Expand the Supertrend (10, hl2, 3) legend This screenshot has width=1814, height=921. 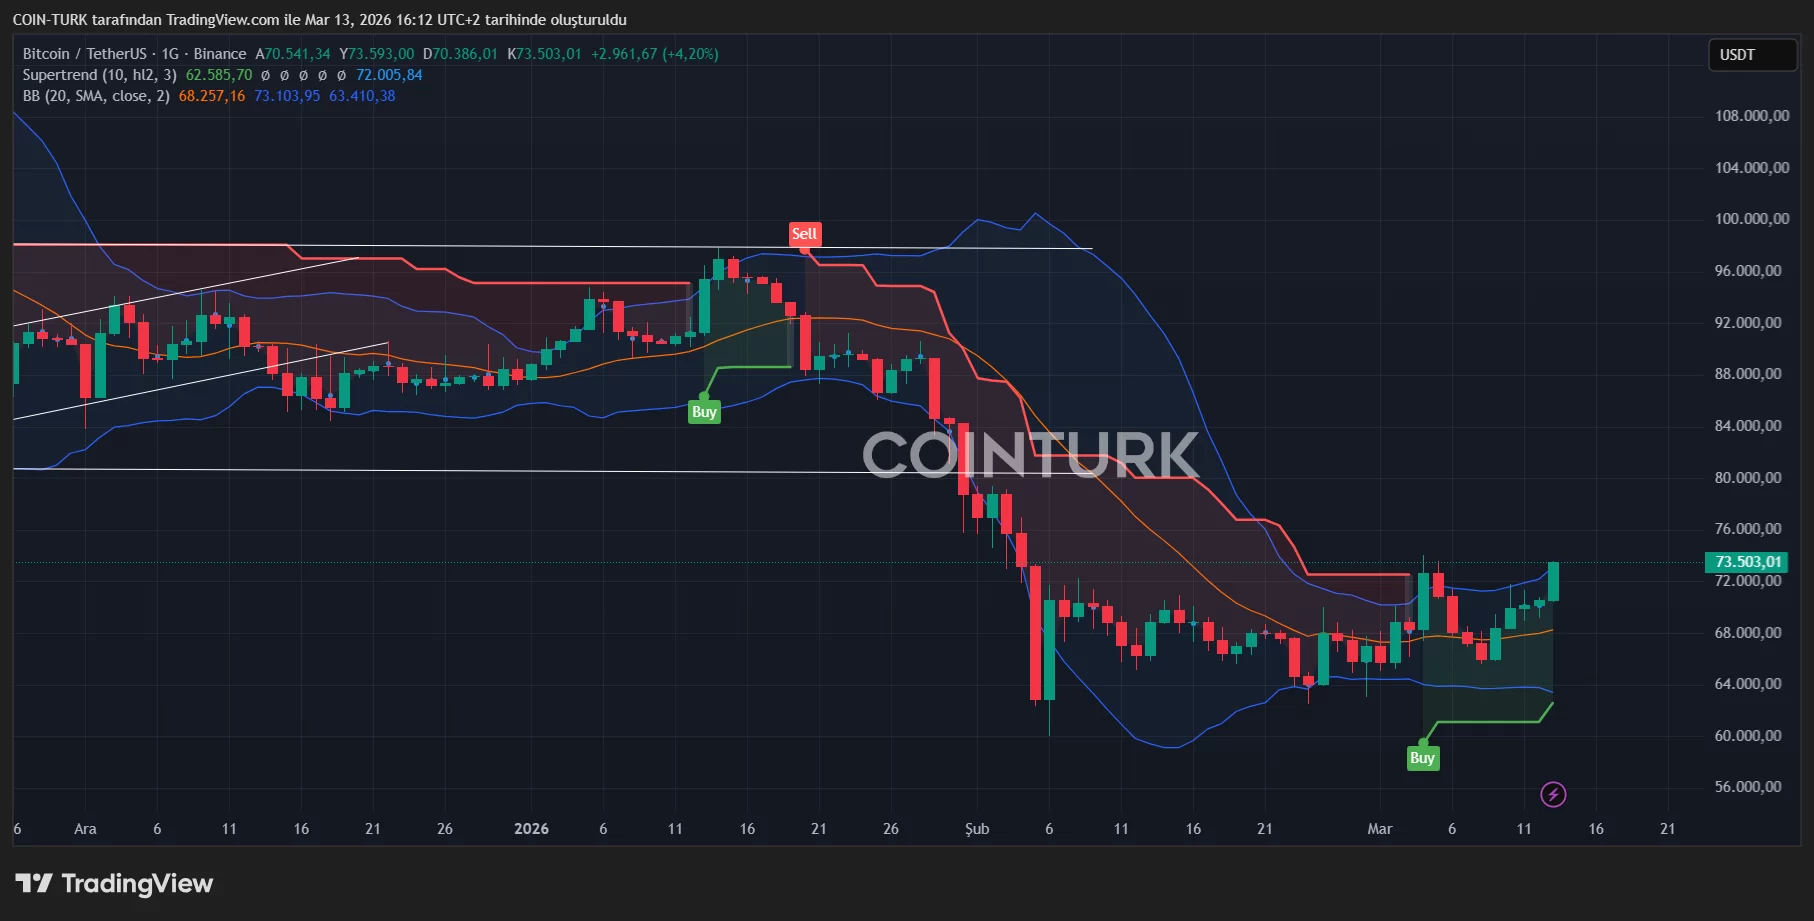(x=99, y=75)
